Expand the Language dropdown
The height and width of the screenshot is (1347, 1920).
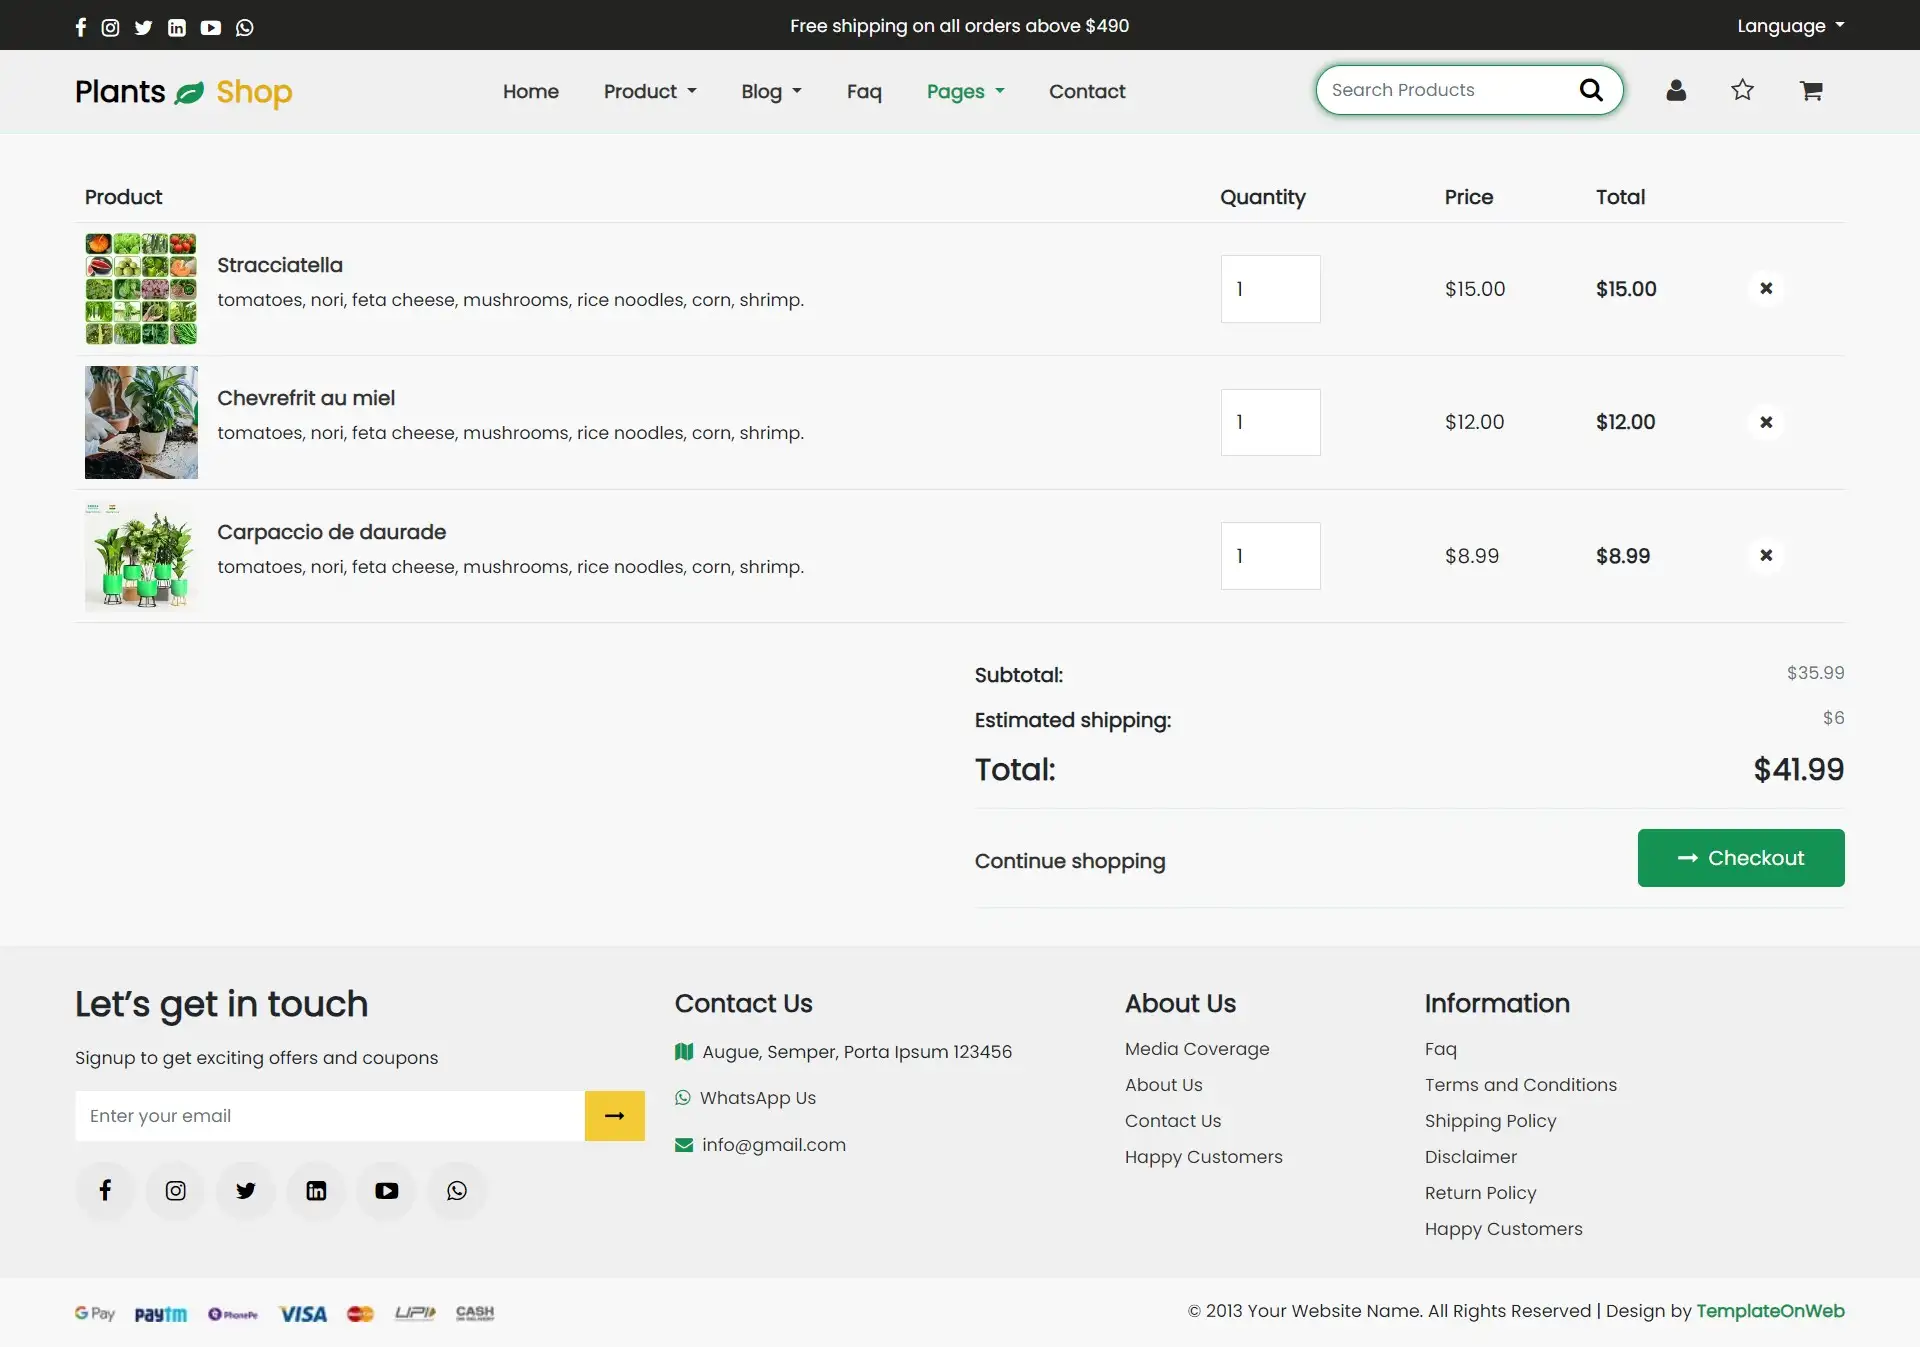tap(1790, 26)
